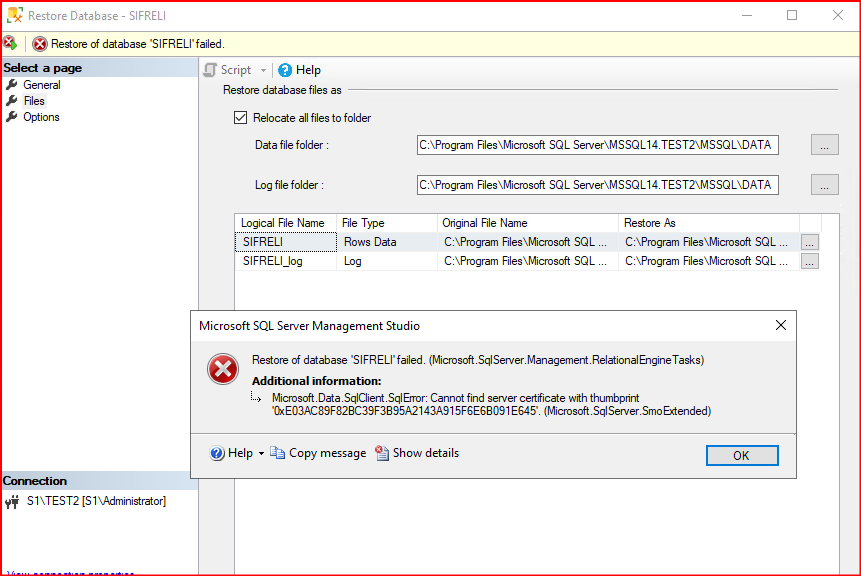Click the large red error icon in the dialog
The height and width of the screenshot is (576, 861).
click(x=222, y=369)
